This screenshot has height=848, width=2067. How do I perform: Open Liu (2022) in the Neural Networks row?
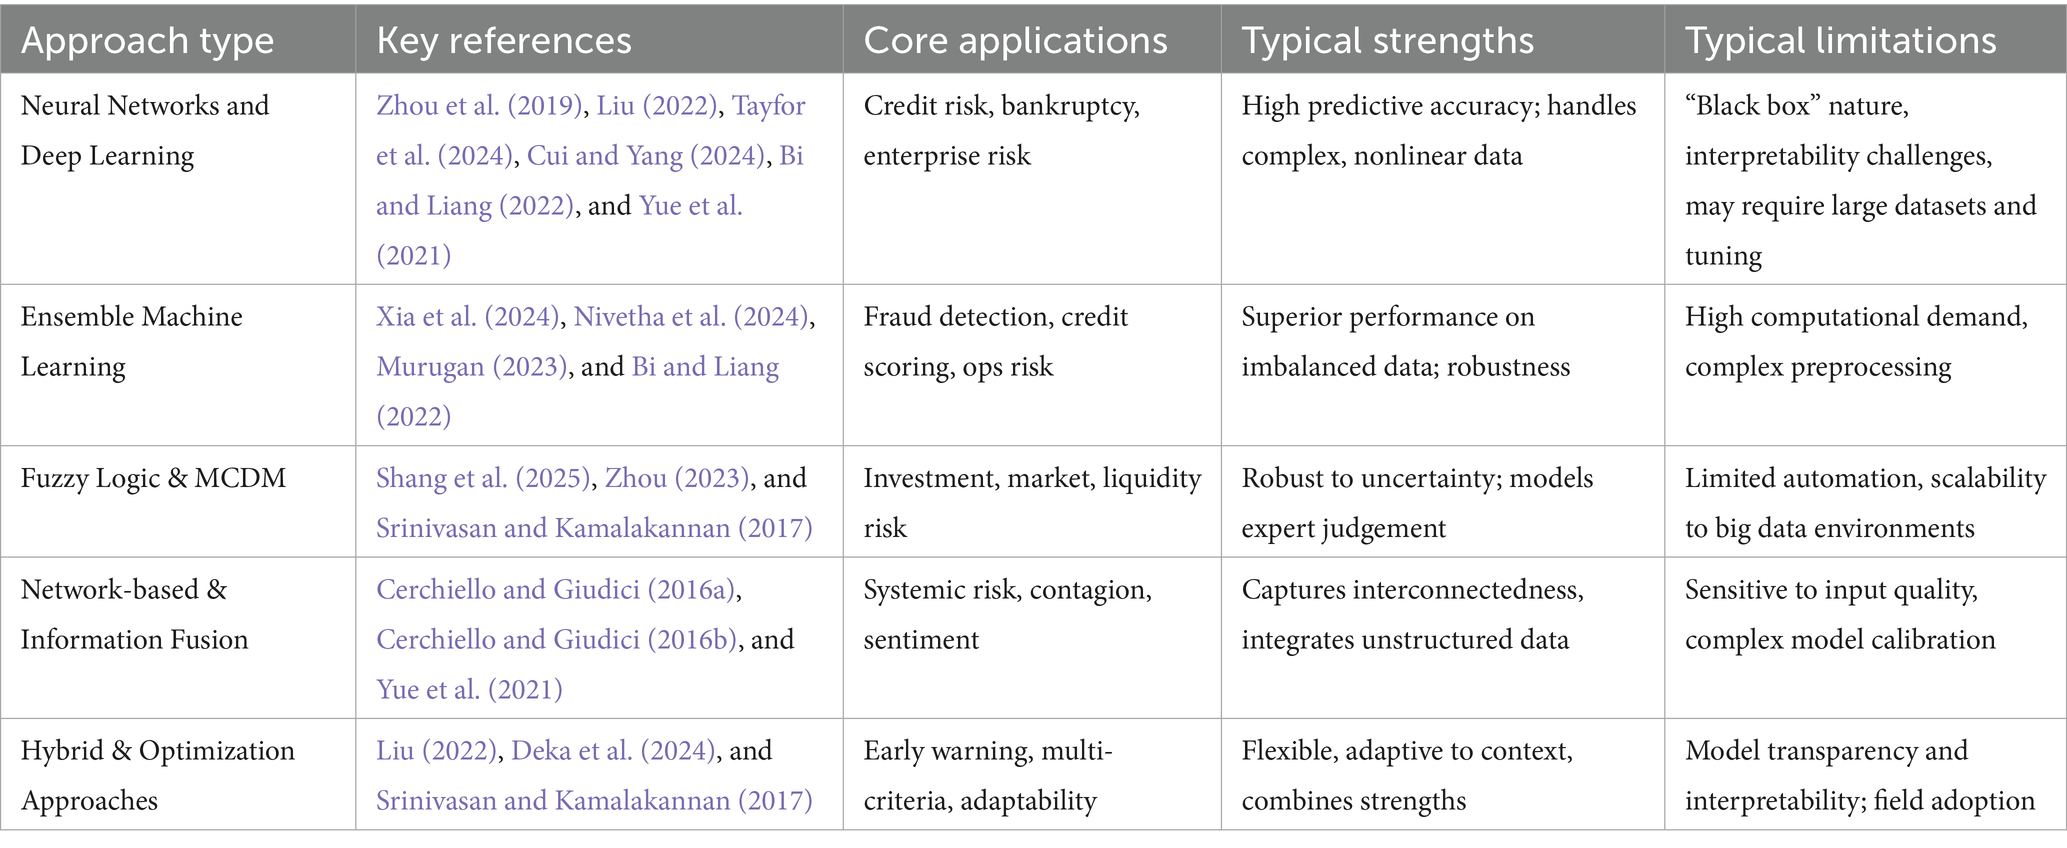[658, 106]
